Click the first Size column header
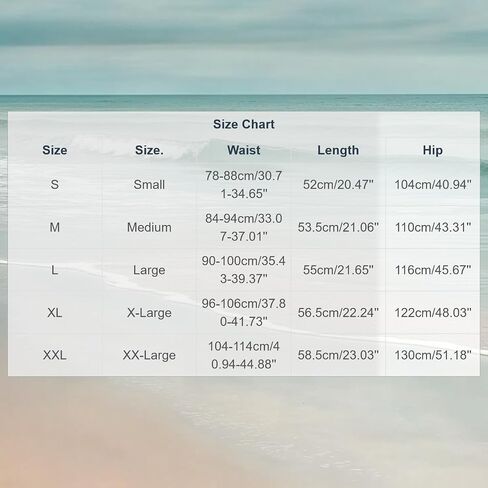 [x=55, y=150]
